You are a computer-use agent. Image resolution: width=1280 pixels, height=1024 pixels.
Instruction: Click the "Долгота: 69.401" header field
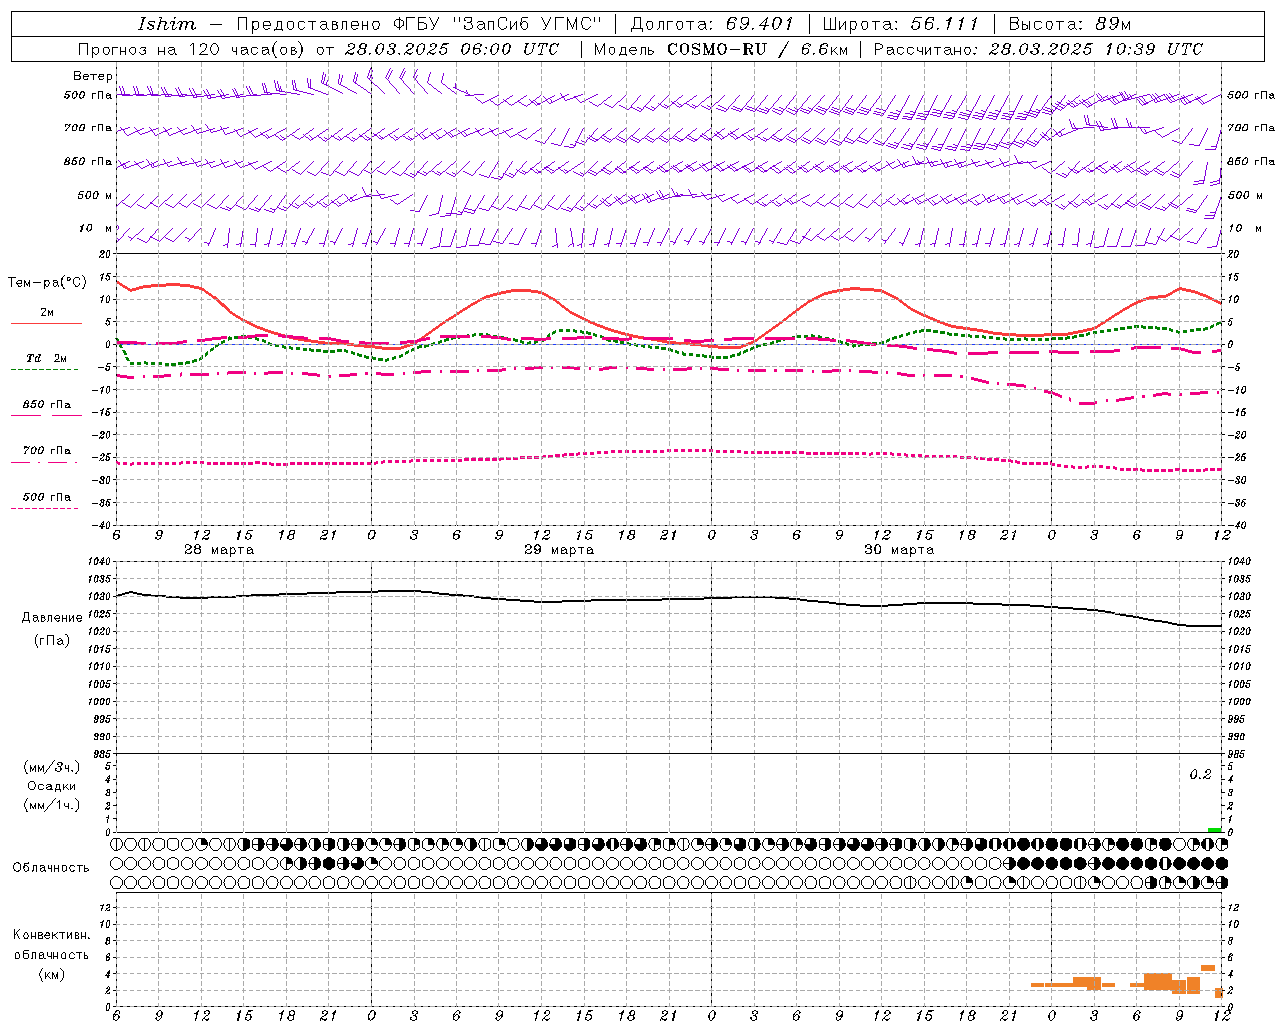pyautogui.click(x=711, y=24)
